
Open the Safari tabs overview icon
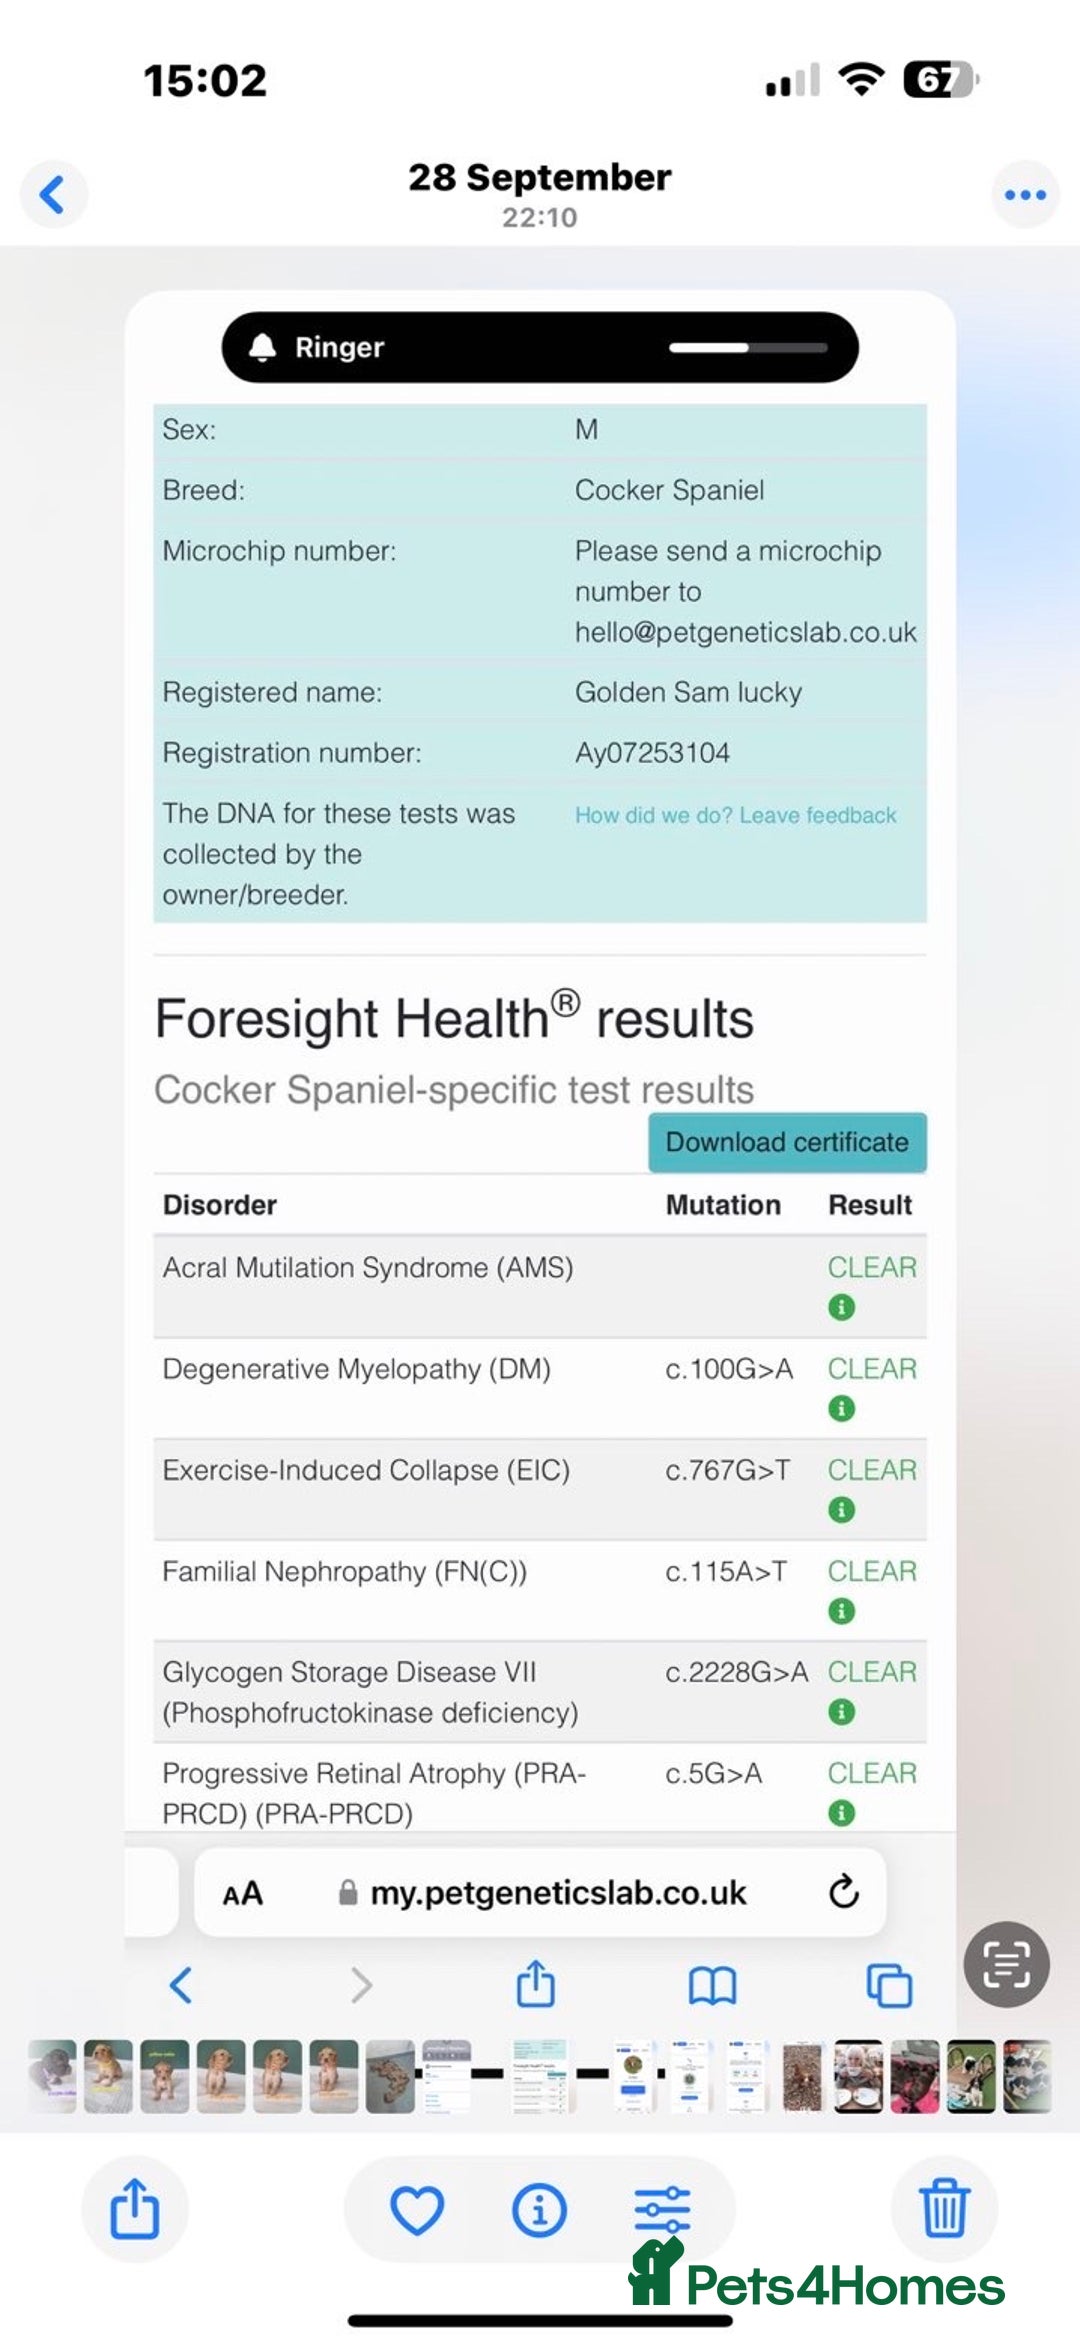(x=889, y=1985)
